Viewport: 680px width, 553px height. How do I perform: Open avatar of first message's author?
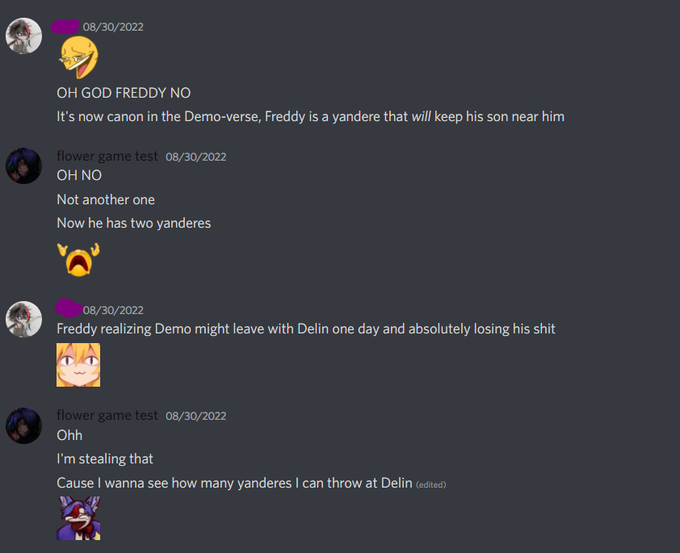click(x=23, y=36)
